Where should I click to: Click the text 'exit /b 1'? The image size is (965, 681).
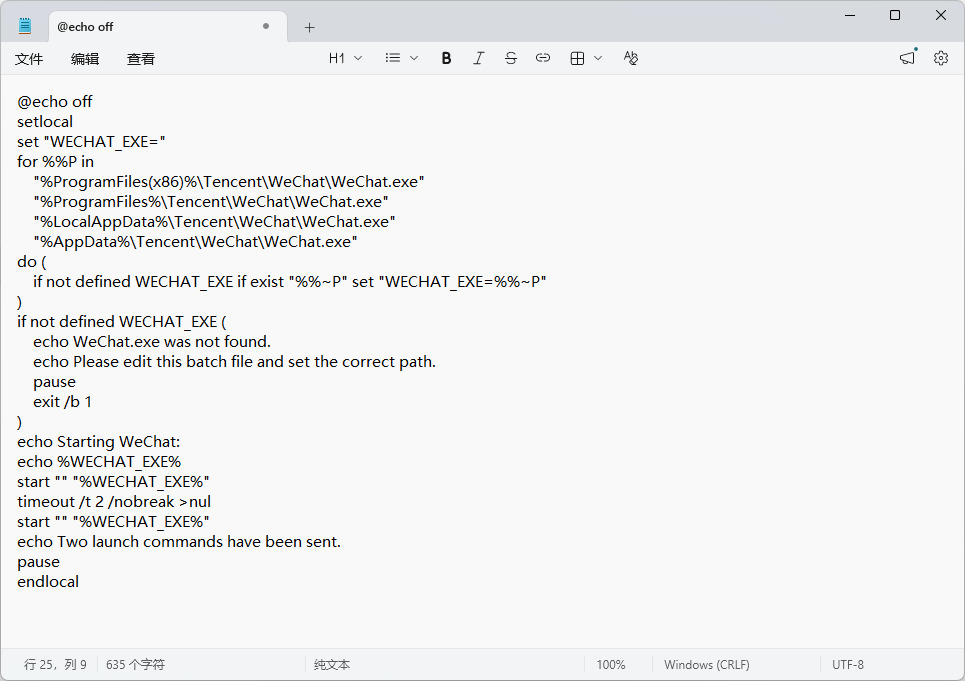[62, 402]
